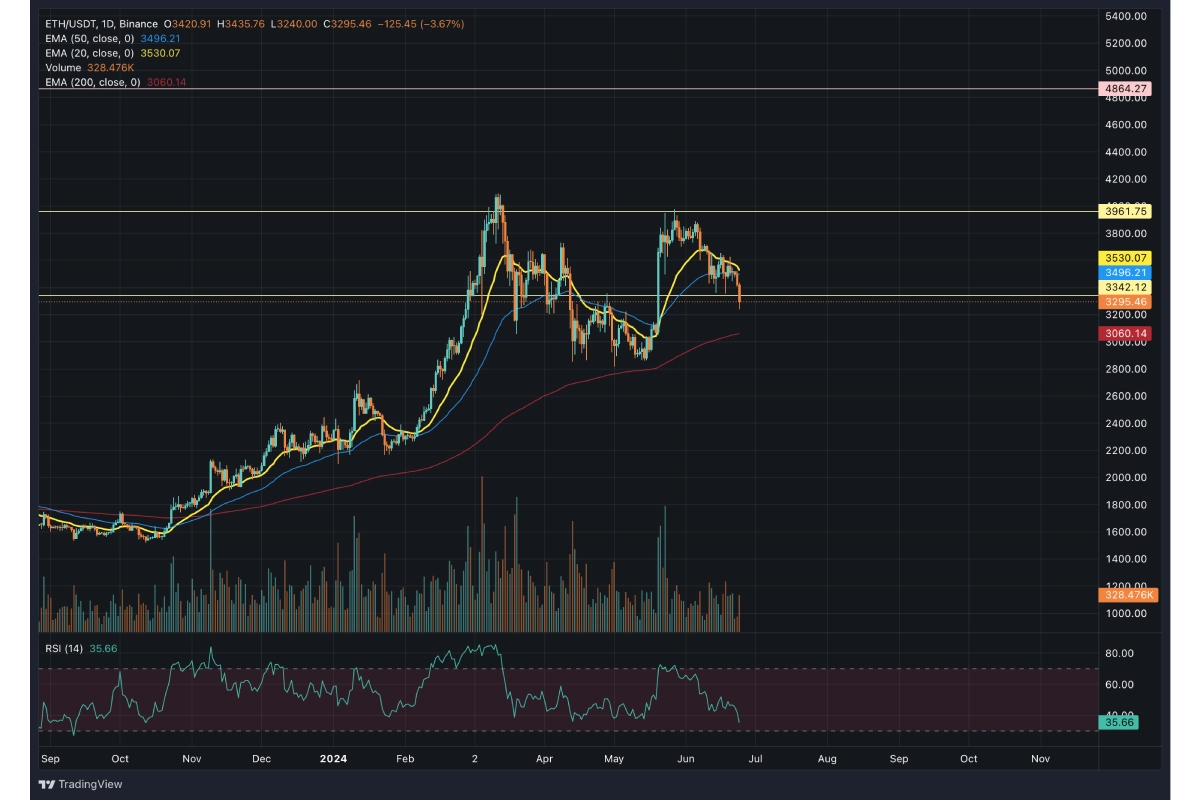Screen dimensions: 1200x800
Task: Click the yellow 3961.75 price axis label
Action: 1126,211
